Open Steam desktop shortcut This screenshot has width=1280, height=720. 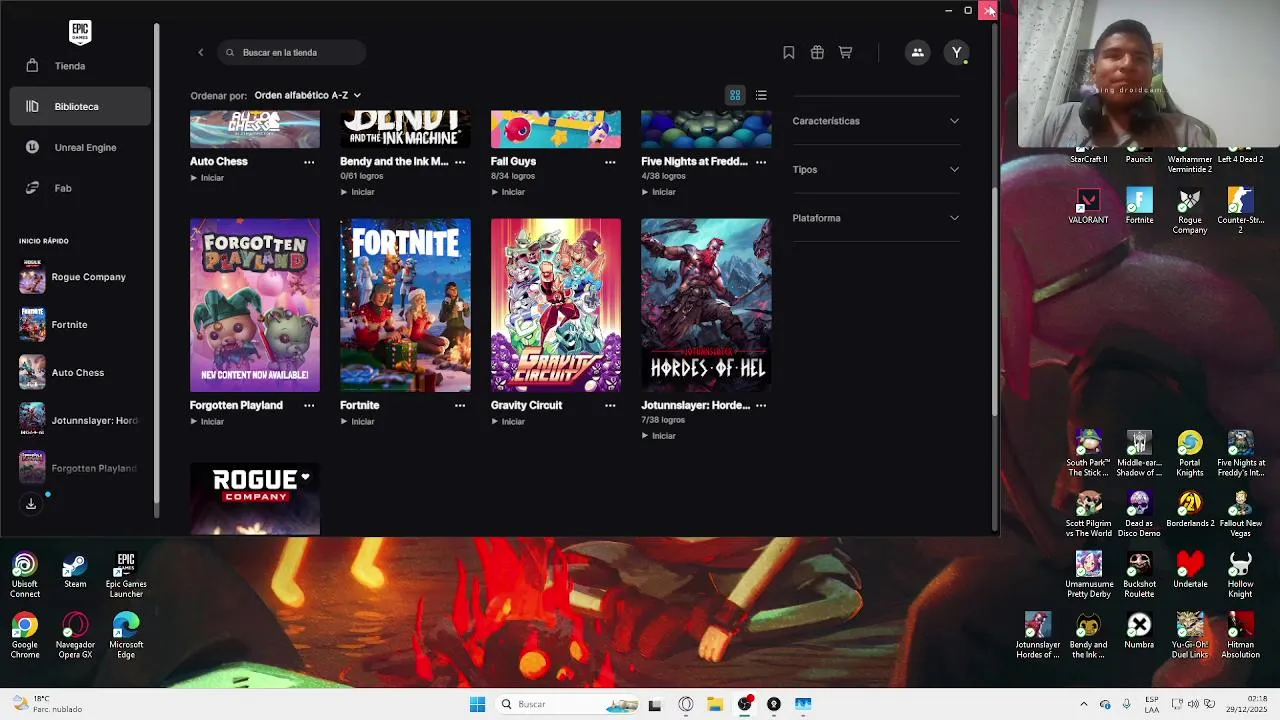coord(75,571)
